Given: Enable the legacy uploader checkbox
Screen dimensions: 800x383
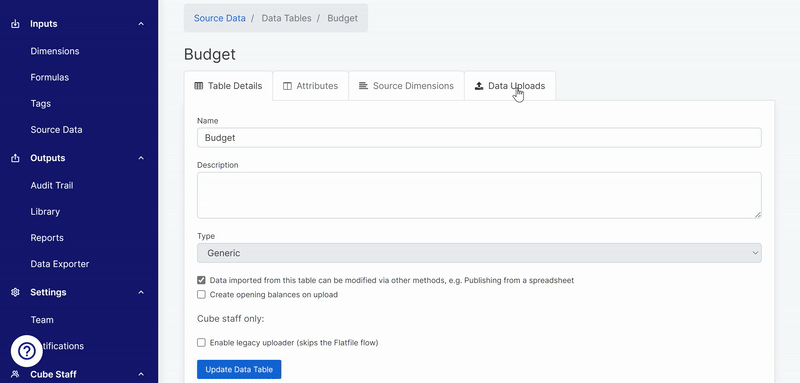Looking at the screenshot, I should (x=201, y=342).
